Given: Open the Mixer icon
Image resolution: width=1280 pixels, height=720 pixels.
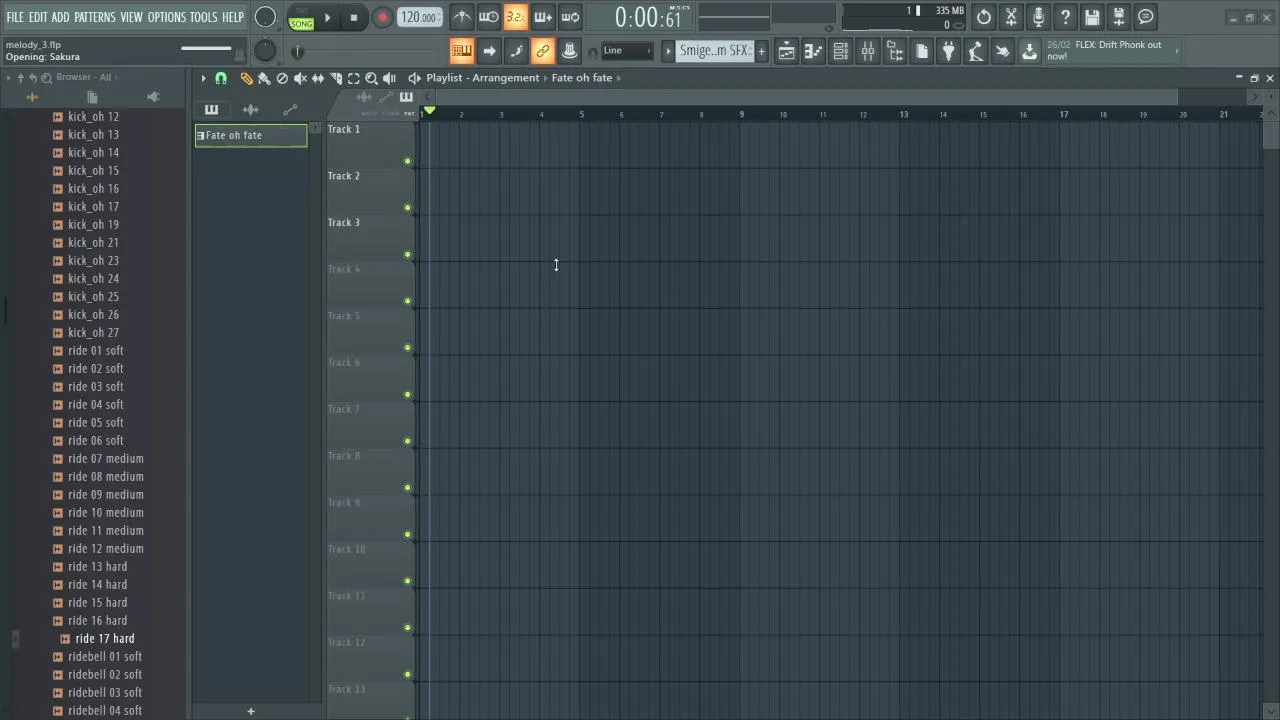Looking at the screenshot, I should (868, 51).
